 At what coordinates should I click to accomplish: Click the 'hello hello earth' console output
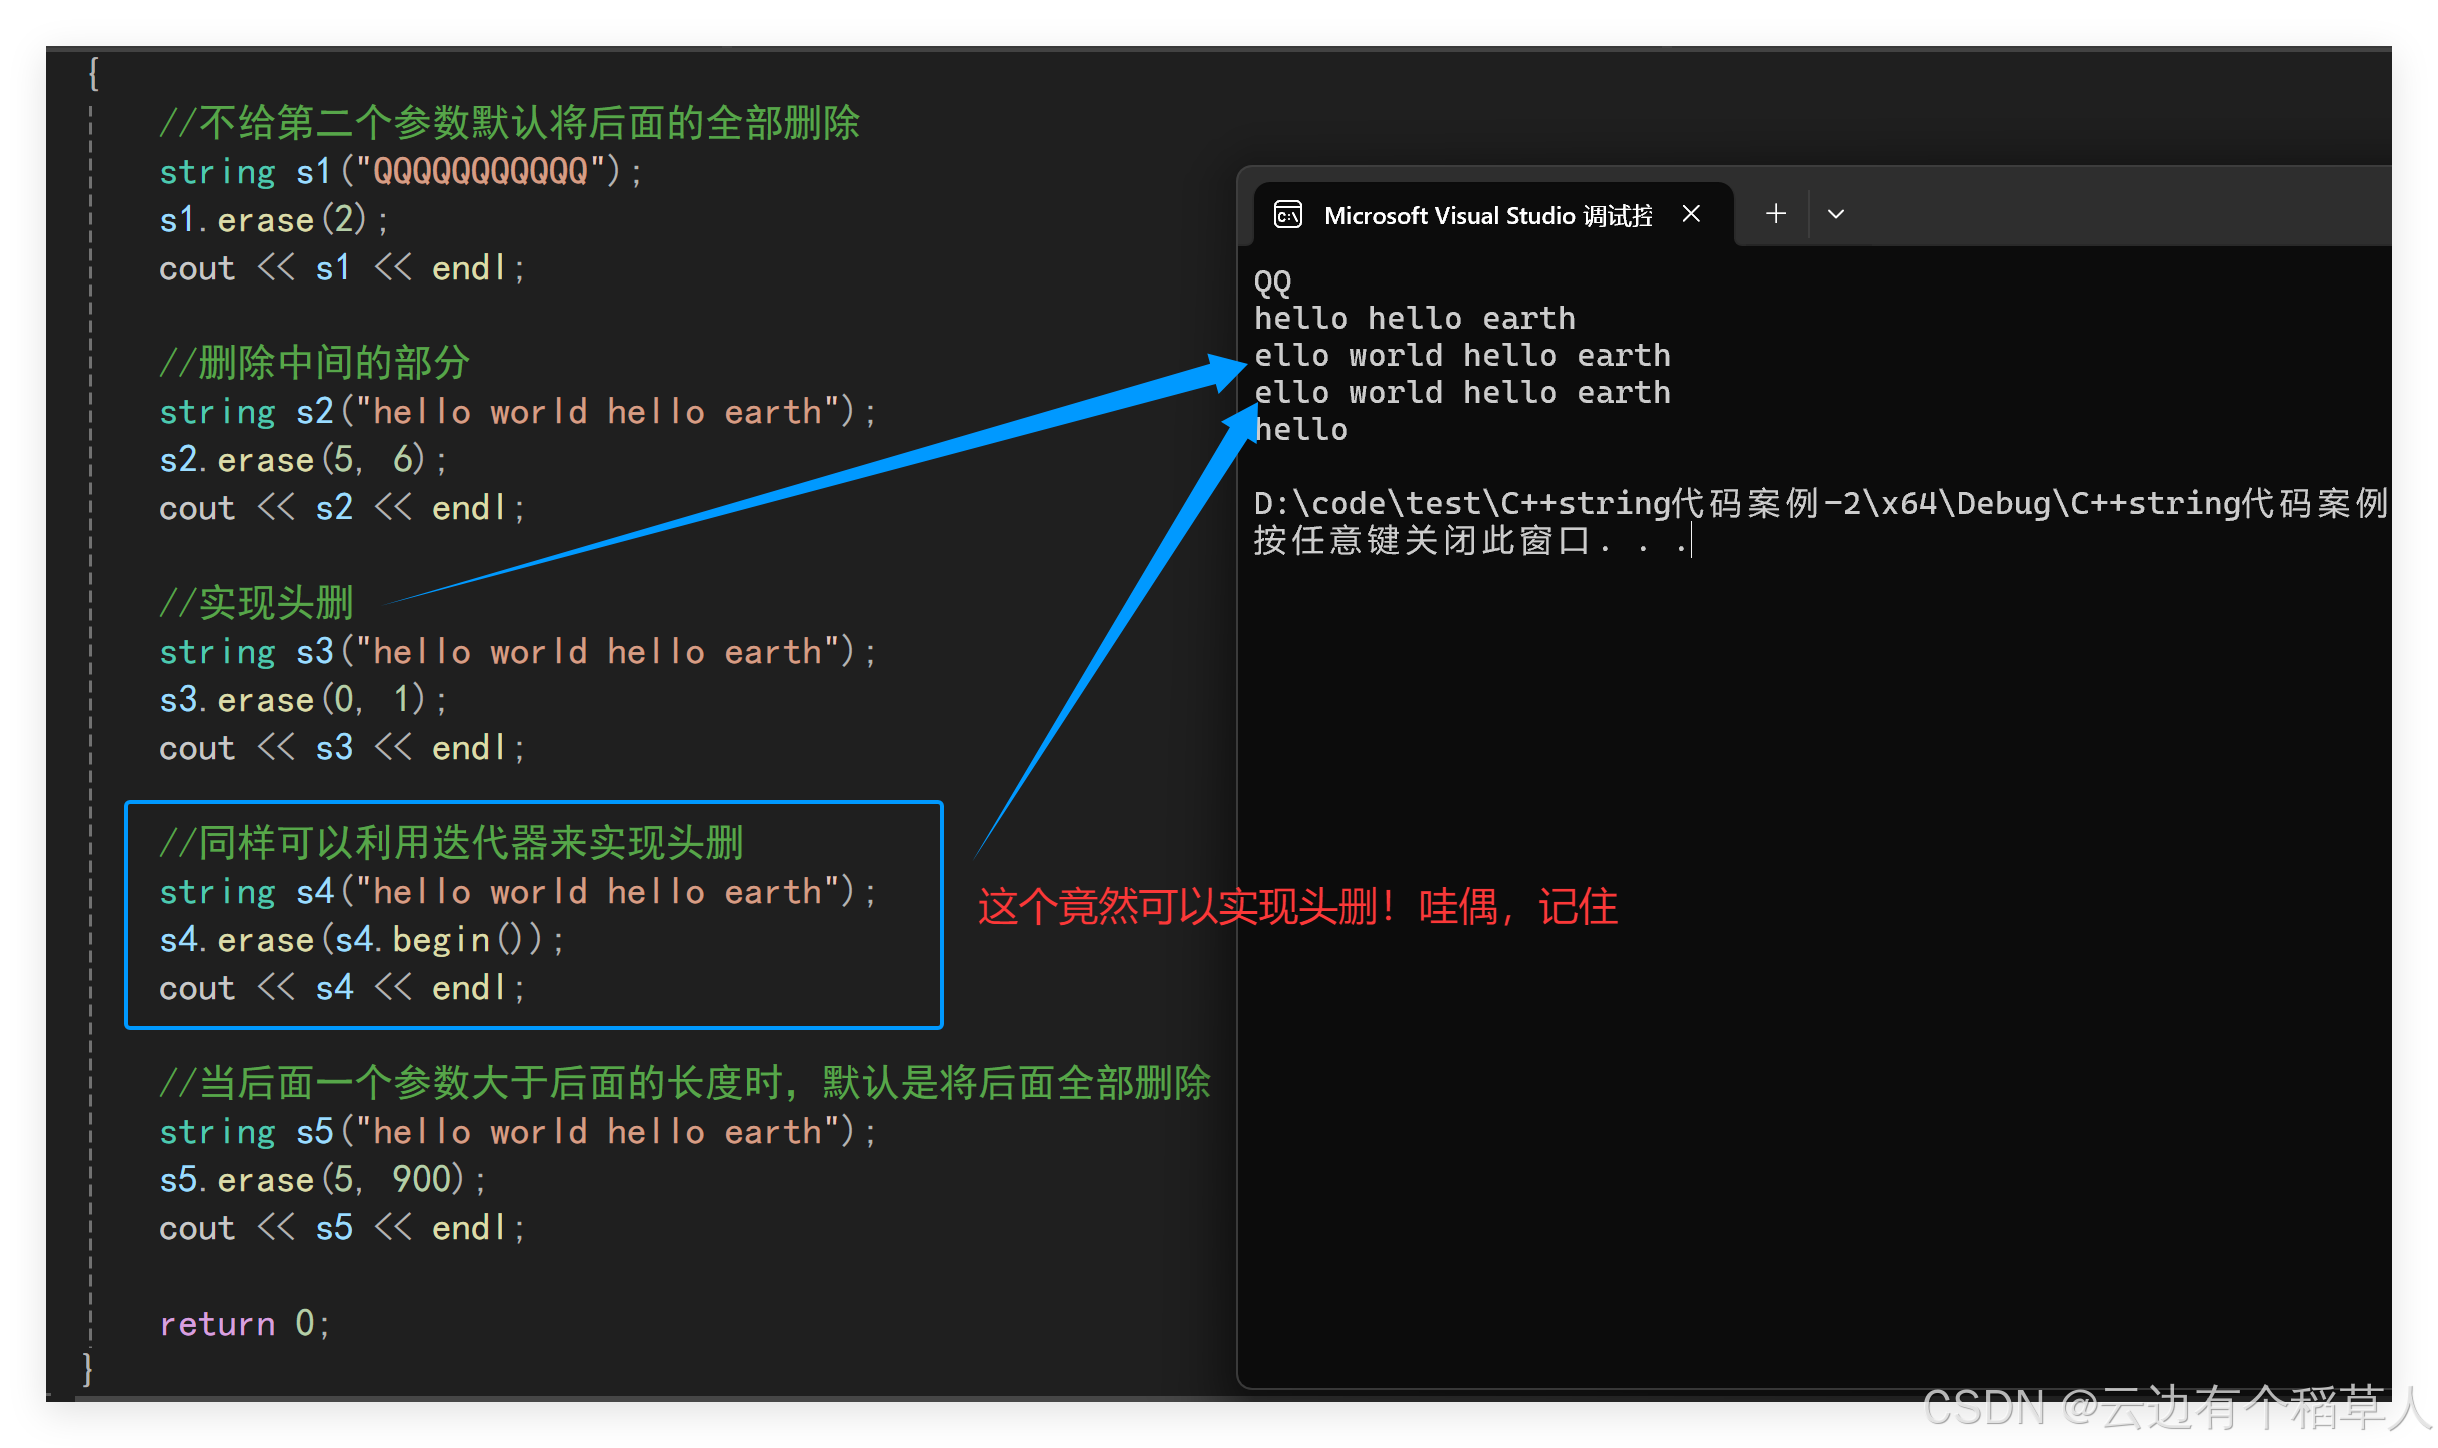point(1414,319)
